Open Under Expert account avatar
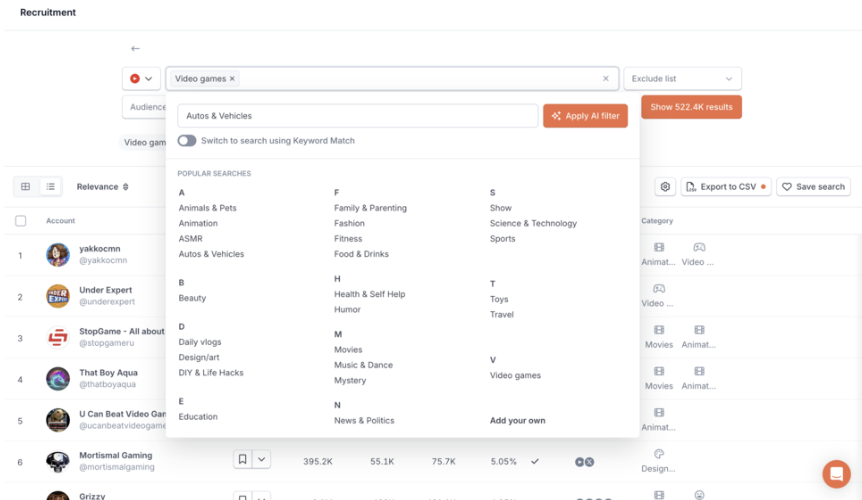 pos(58,296)
